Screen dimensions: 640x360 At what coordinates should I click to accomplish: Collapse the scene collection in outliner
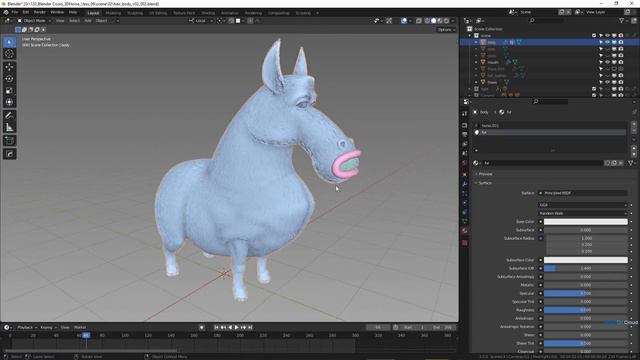[470, 36]
